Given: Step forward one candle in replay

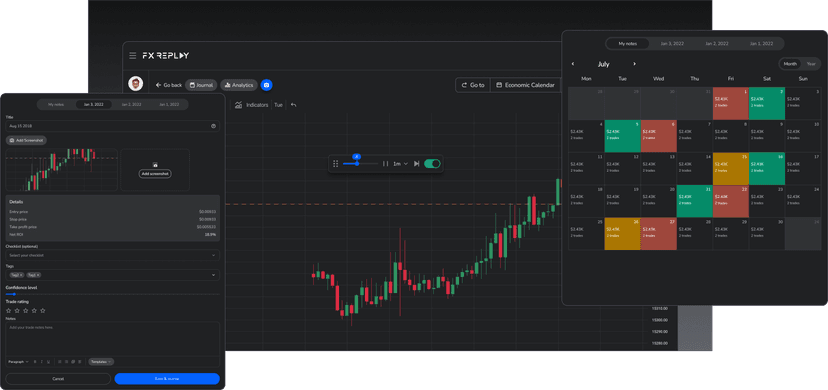Looking at the screenshot, I should 417,164.
